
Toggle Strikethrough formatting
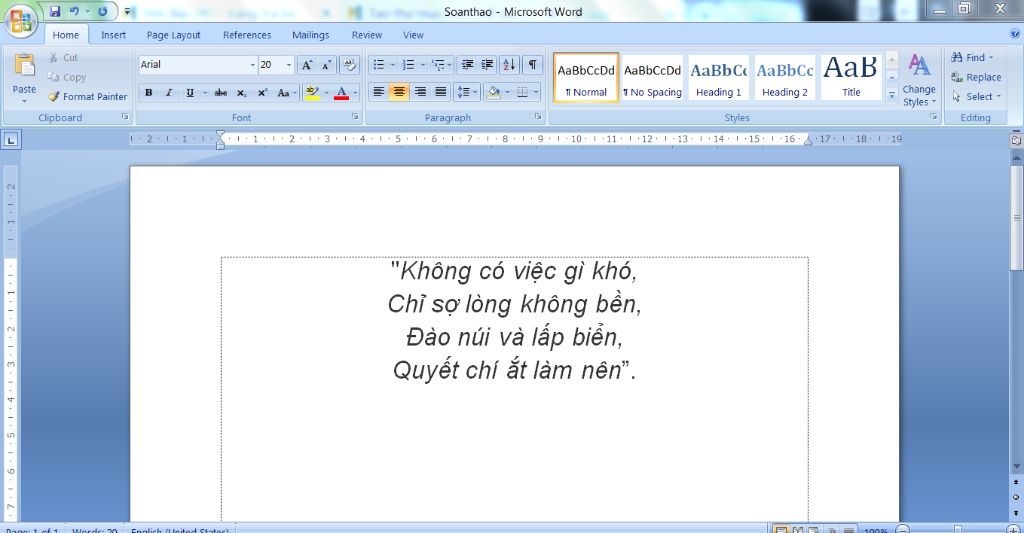pyautogui.click(x=221, y=93)
